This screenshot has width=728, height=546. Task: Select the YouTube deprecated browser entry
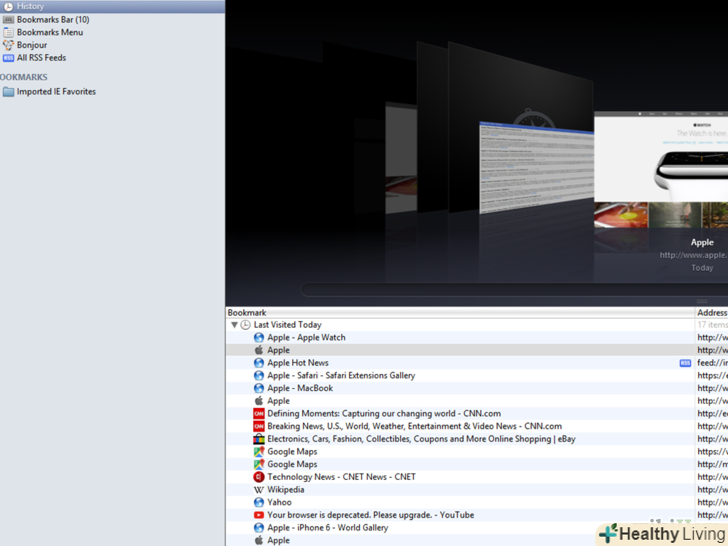point(370,515)
